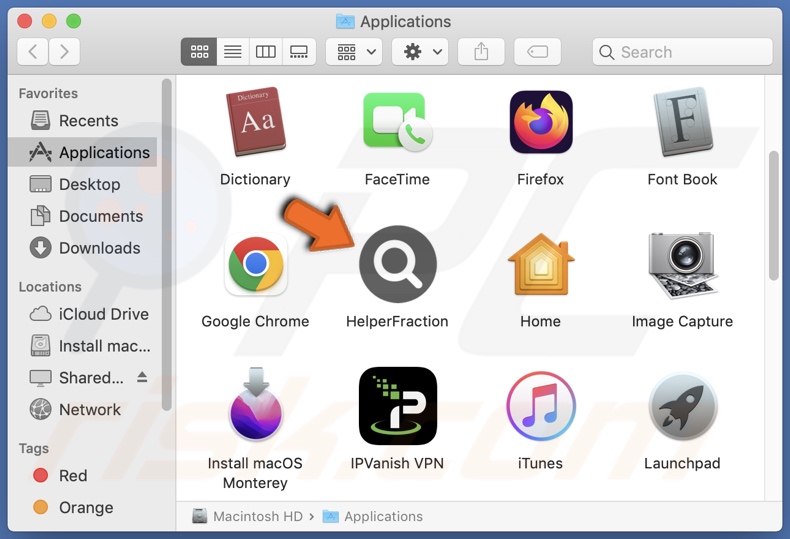
Task: Click the Locations section header
Action: [50, 287]
